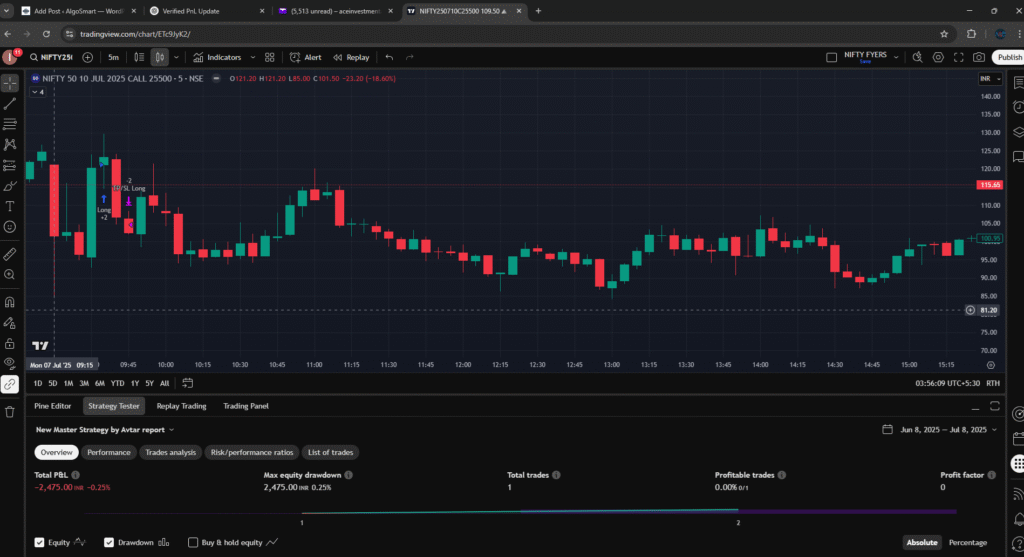The image size is (1024, 557).
Task: Create an Alert from the toolbar
Action: coord(306,57)
